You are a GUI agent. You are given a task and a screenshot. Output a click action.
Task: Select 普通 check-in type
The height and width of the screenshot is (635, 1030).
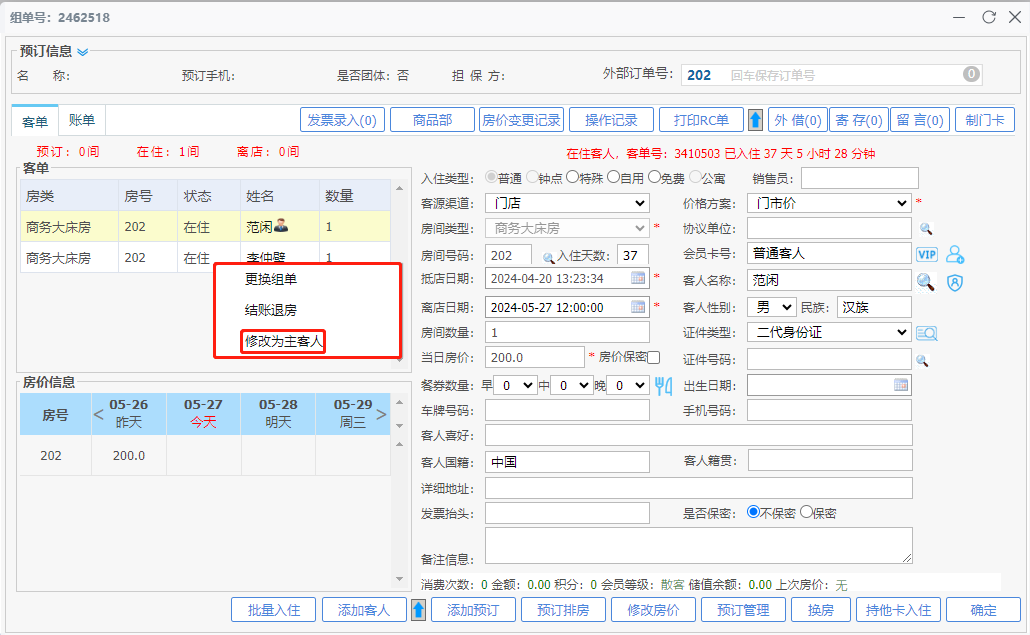click(x=491, y=177)
